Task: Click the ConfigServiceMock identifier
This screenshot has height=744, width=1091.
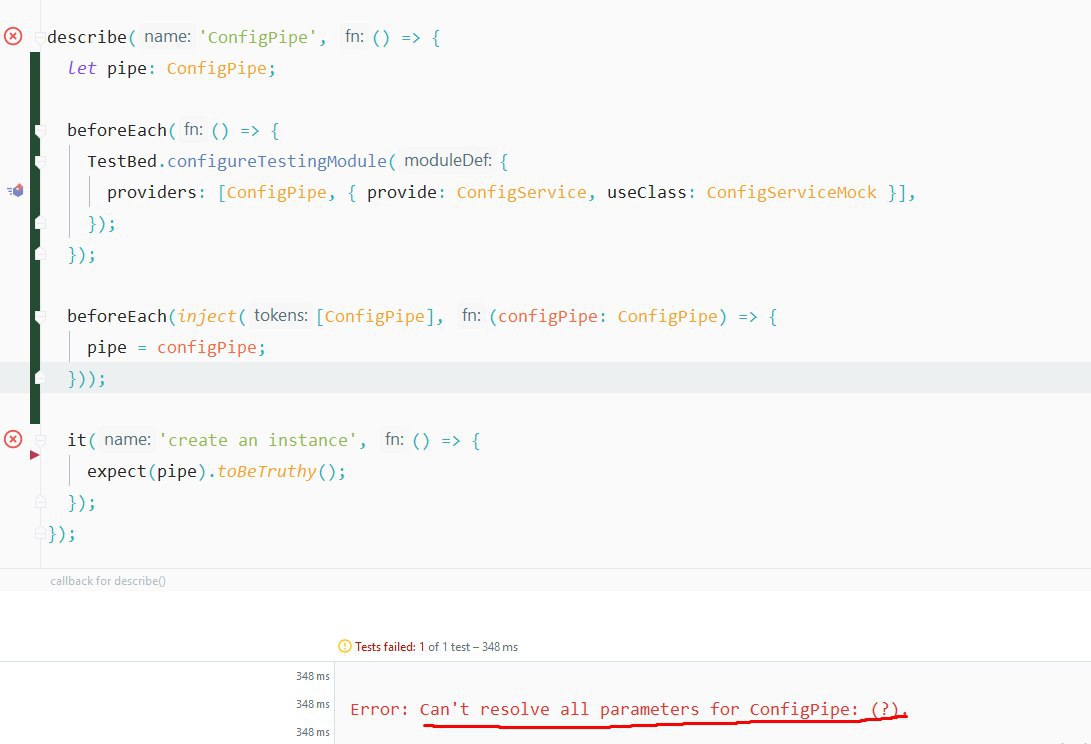Action: [x=791, y=192]
